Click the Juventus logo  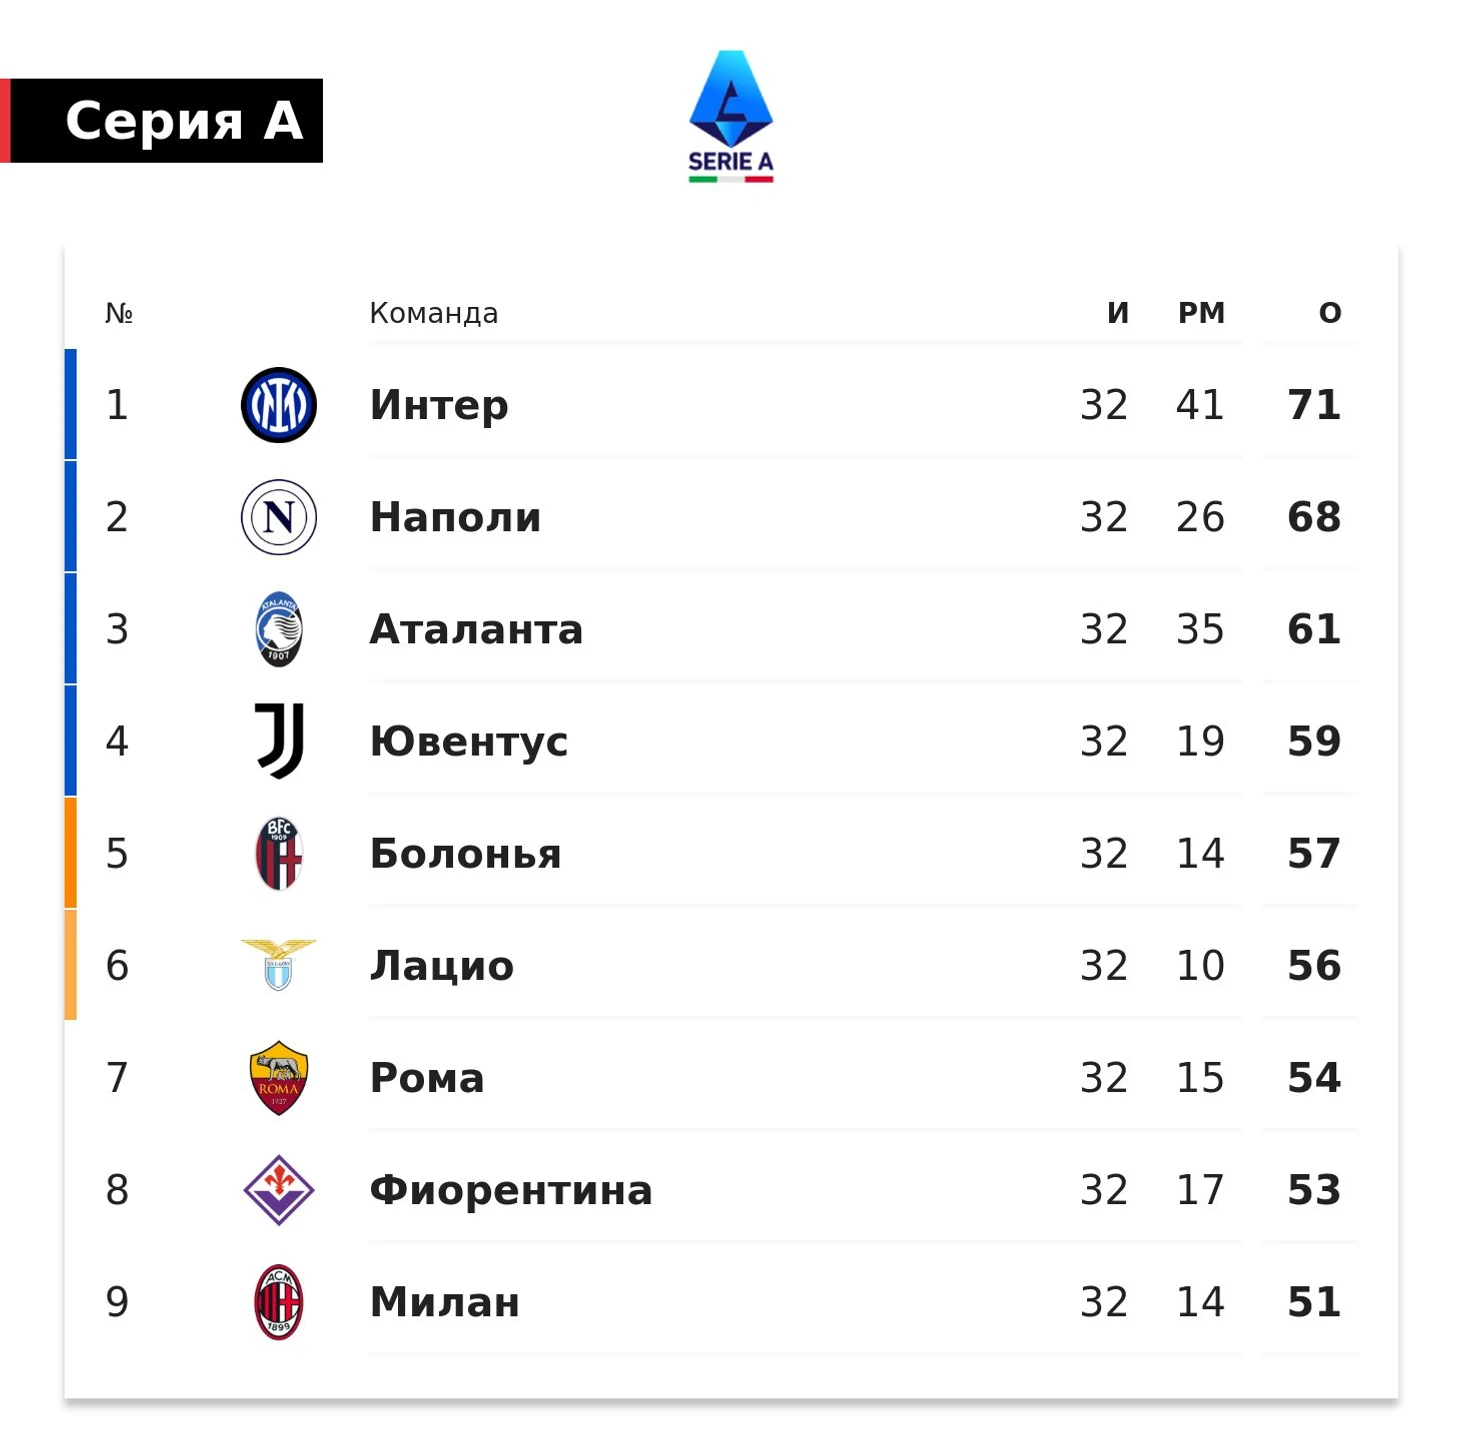pos(279,741)
